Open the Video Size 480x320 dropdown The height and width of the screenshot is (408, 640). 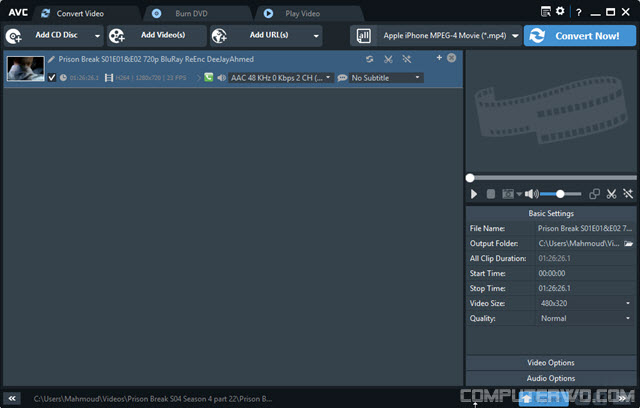coord(628,303)
